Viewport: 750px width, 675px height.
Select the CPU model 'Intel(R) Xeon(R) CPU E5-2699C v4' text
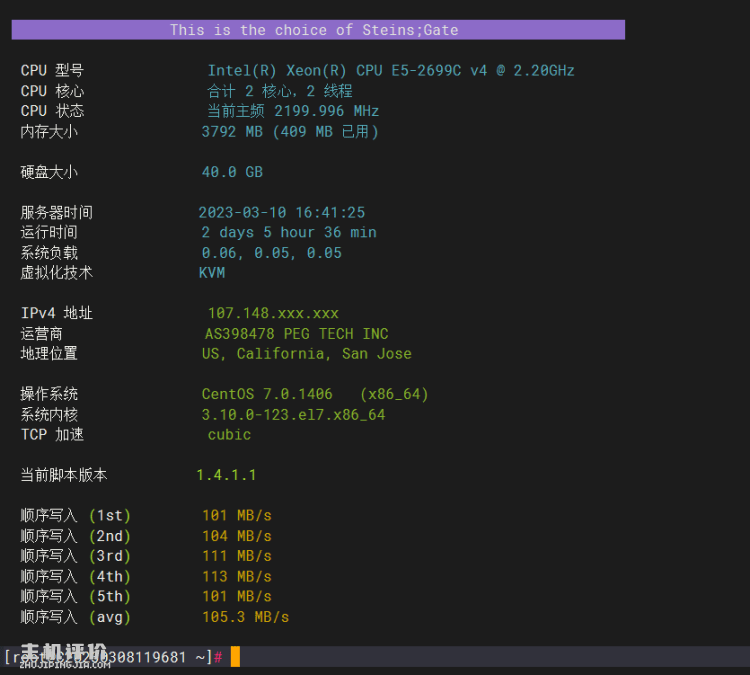tap(347, 71)
